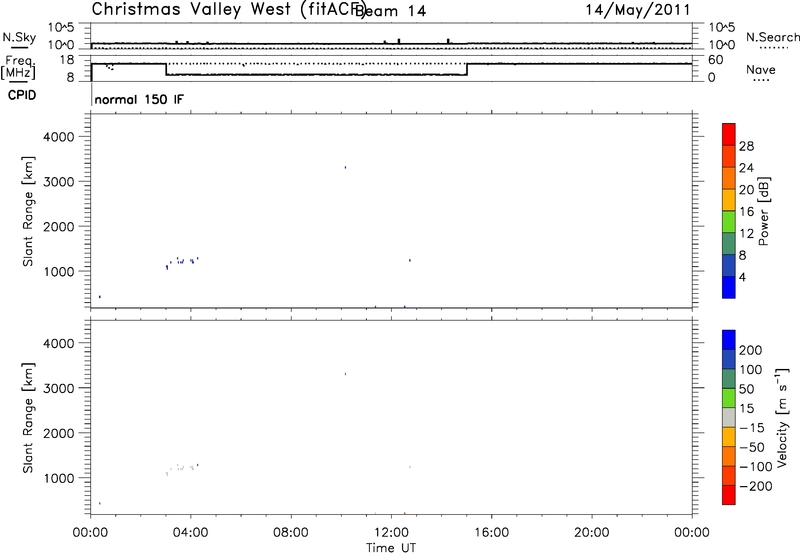Click the 'Nave' legend label
800x554 pixels.
coord(761,69)
